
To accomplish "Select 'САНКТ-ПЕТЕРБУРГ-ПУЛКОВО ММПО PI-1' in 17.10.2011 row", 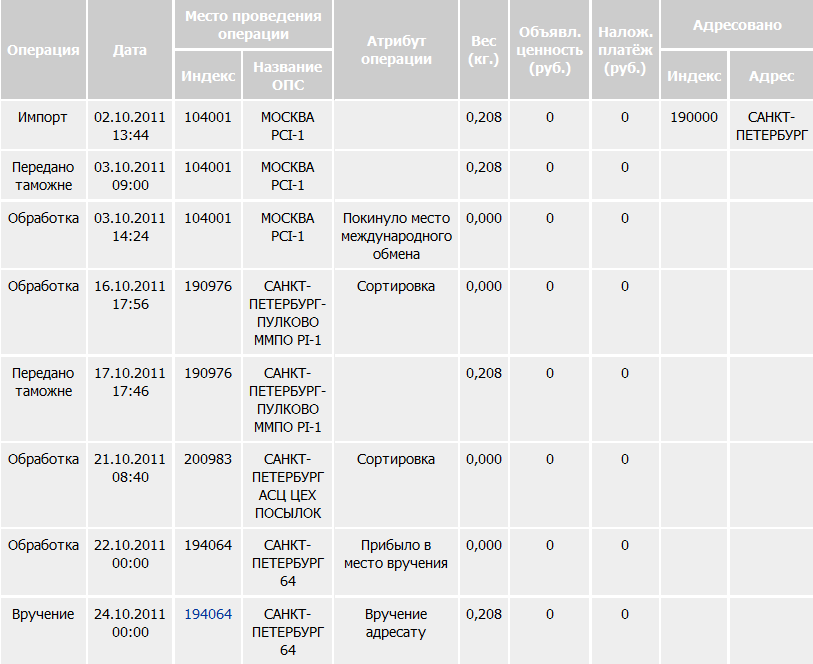I will pos(287,400).
